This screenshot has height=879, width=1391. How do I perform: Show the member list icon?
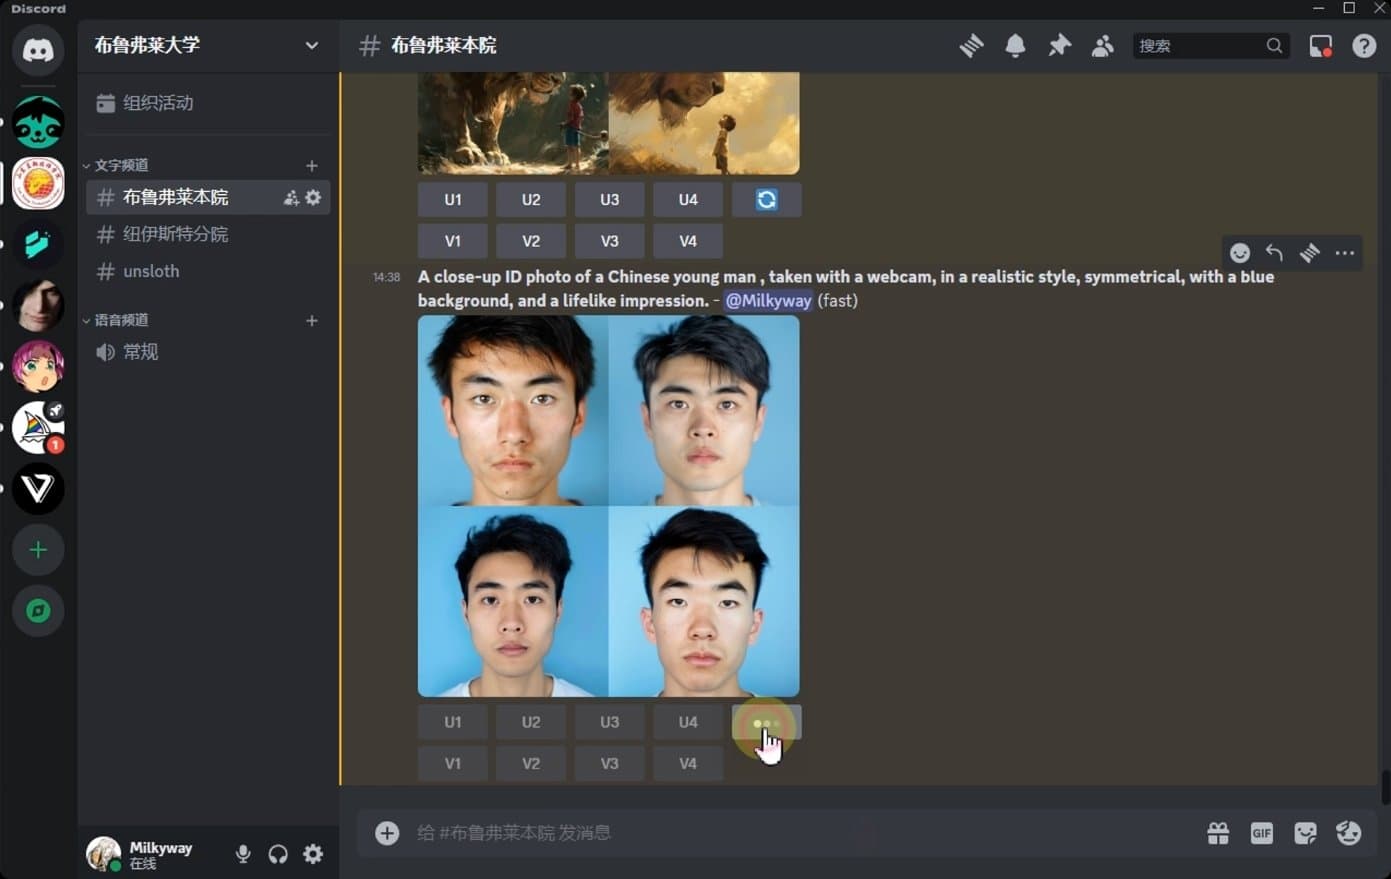pos(1102,45)
